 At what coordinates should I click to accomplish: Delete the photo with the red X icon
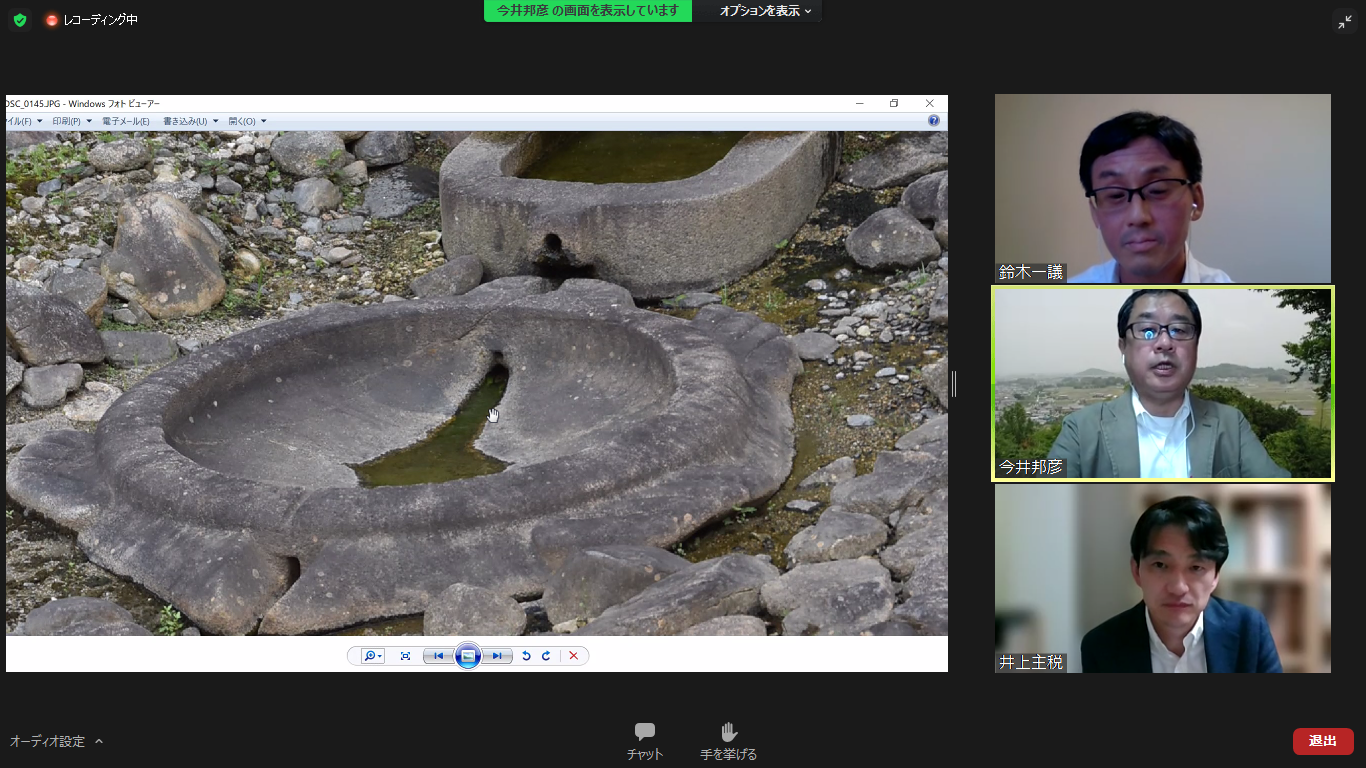pyautogui.click(x=573, y=656)
